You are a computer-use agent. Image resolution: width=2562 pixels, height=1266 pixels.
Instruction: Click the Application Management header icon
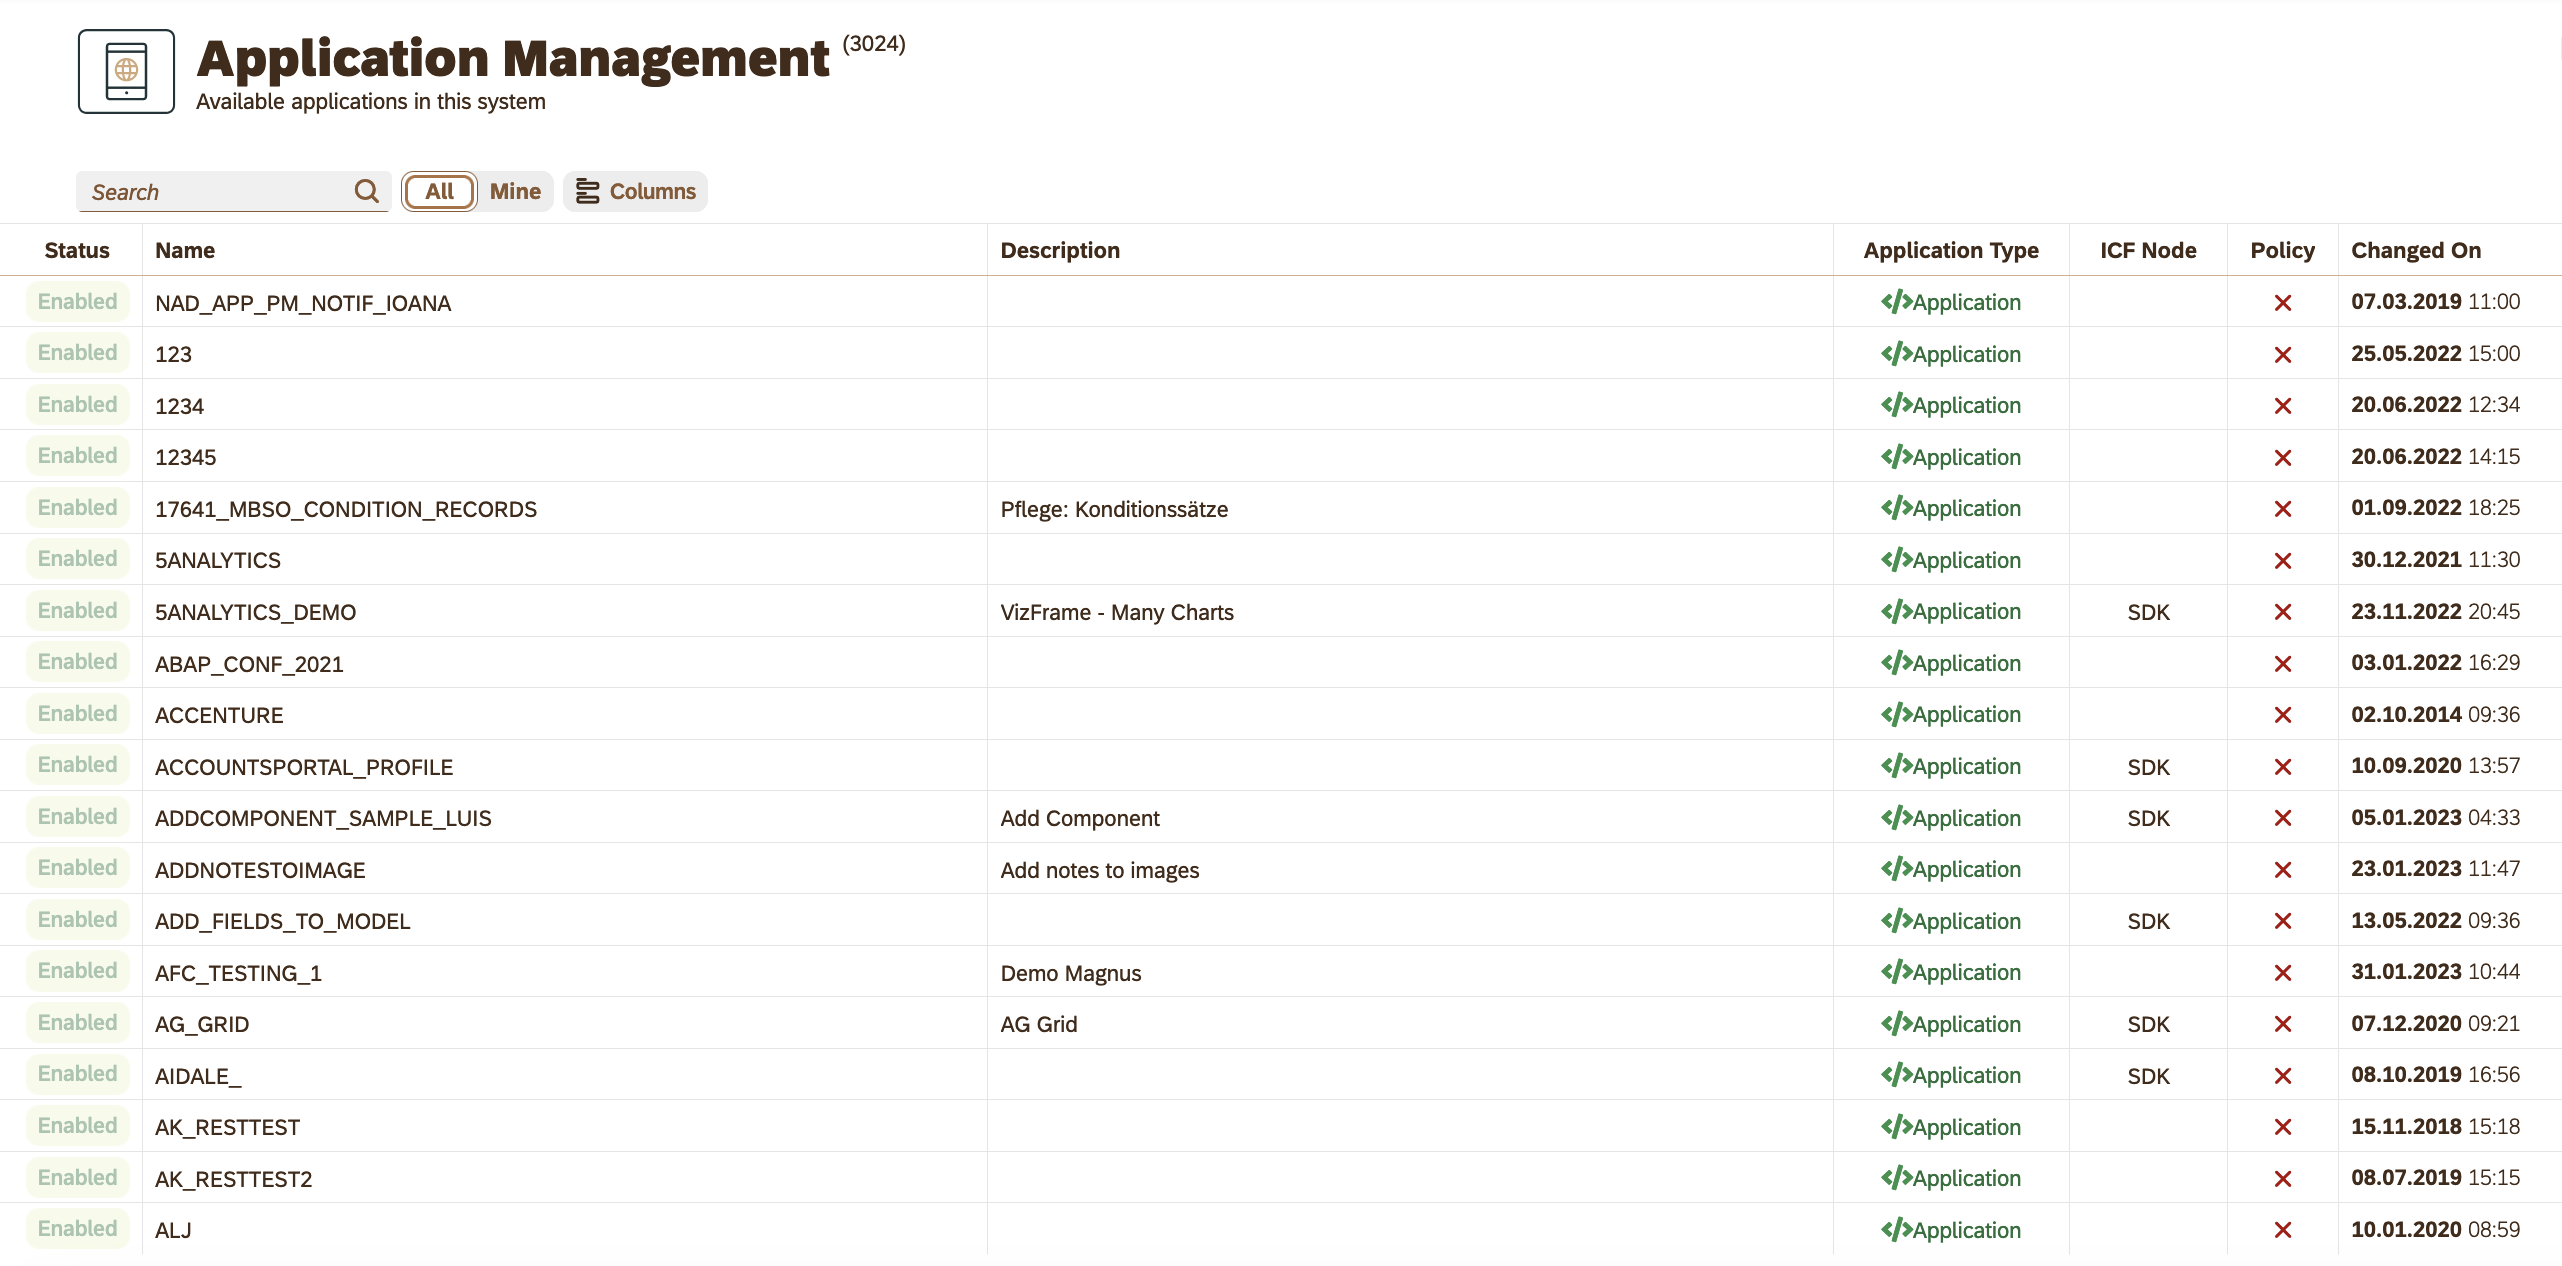(125, 71)
